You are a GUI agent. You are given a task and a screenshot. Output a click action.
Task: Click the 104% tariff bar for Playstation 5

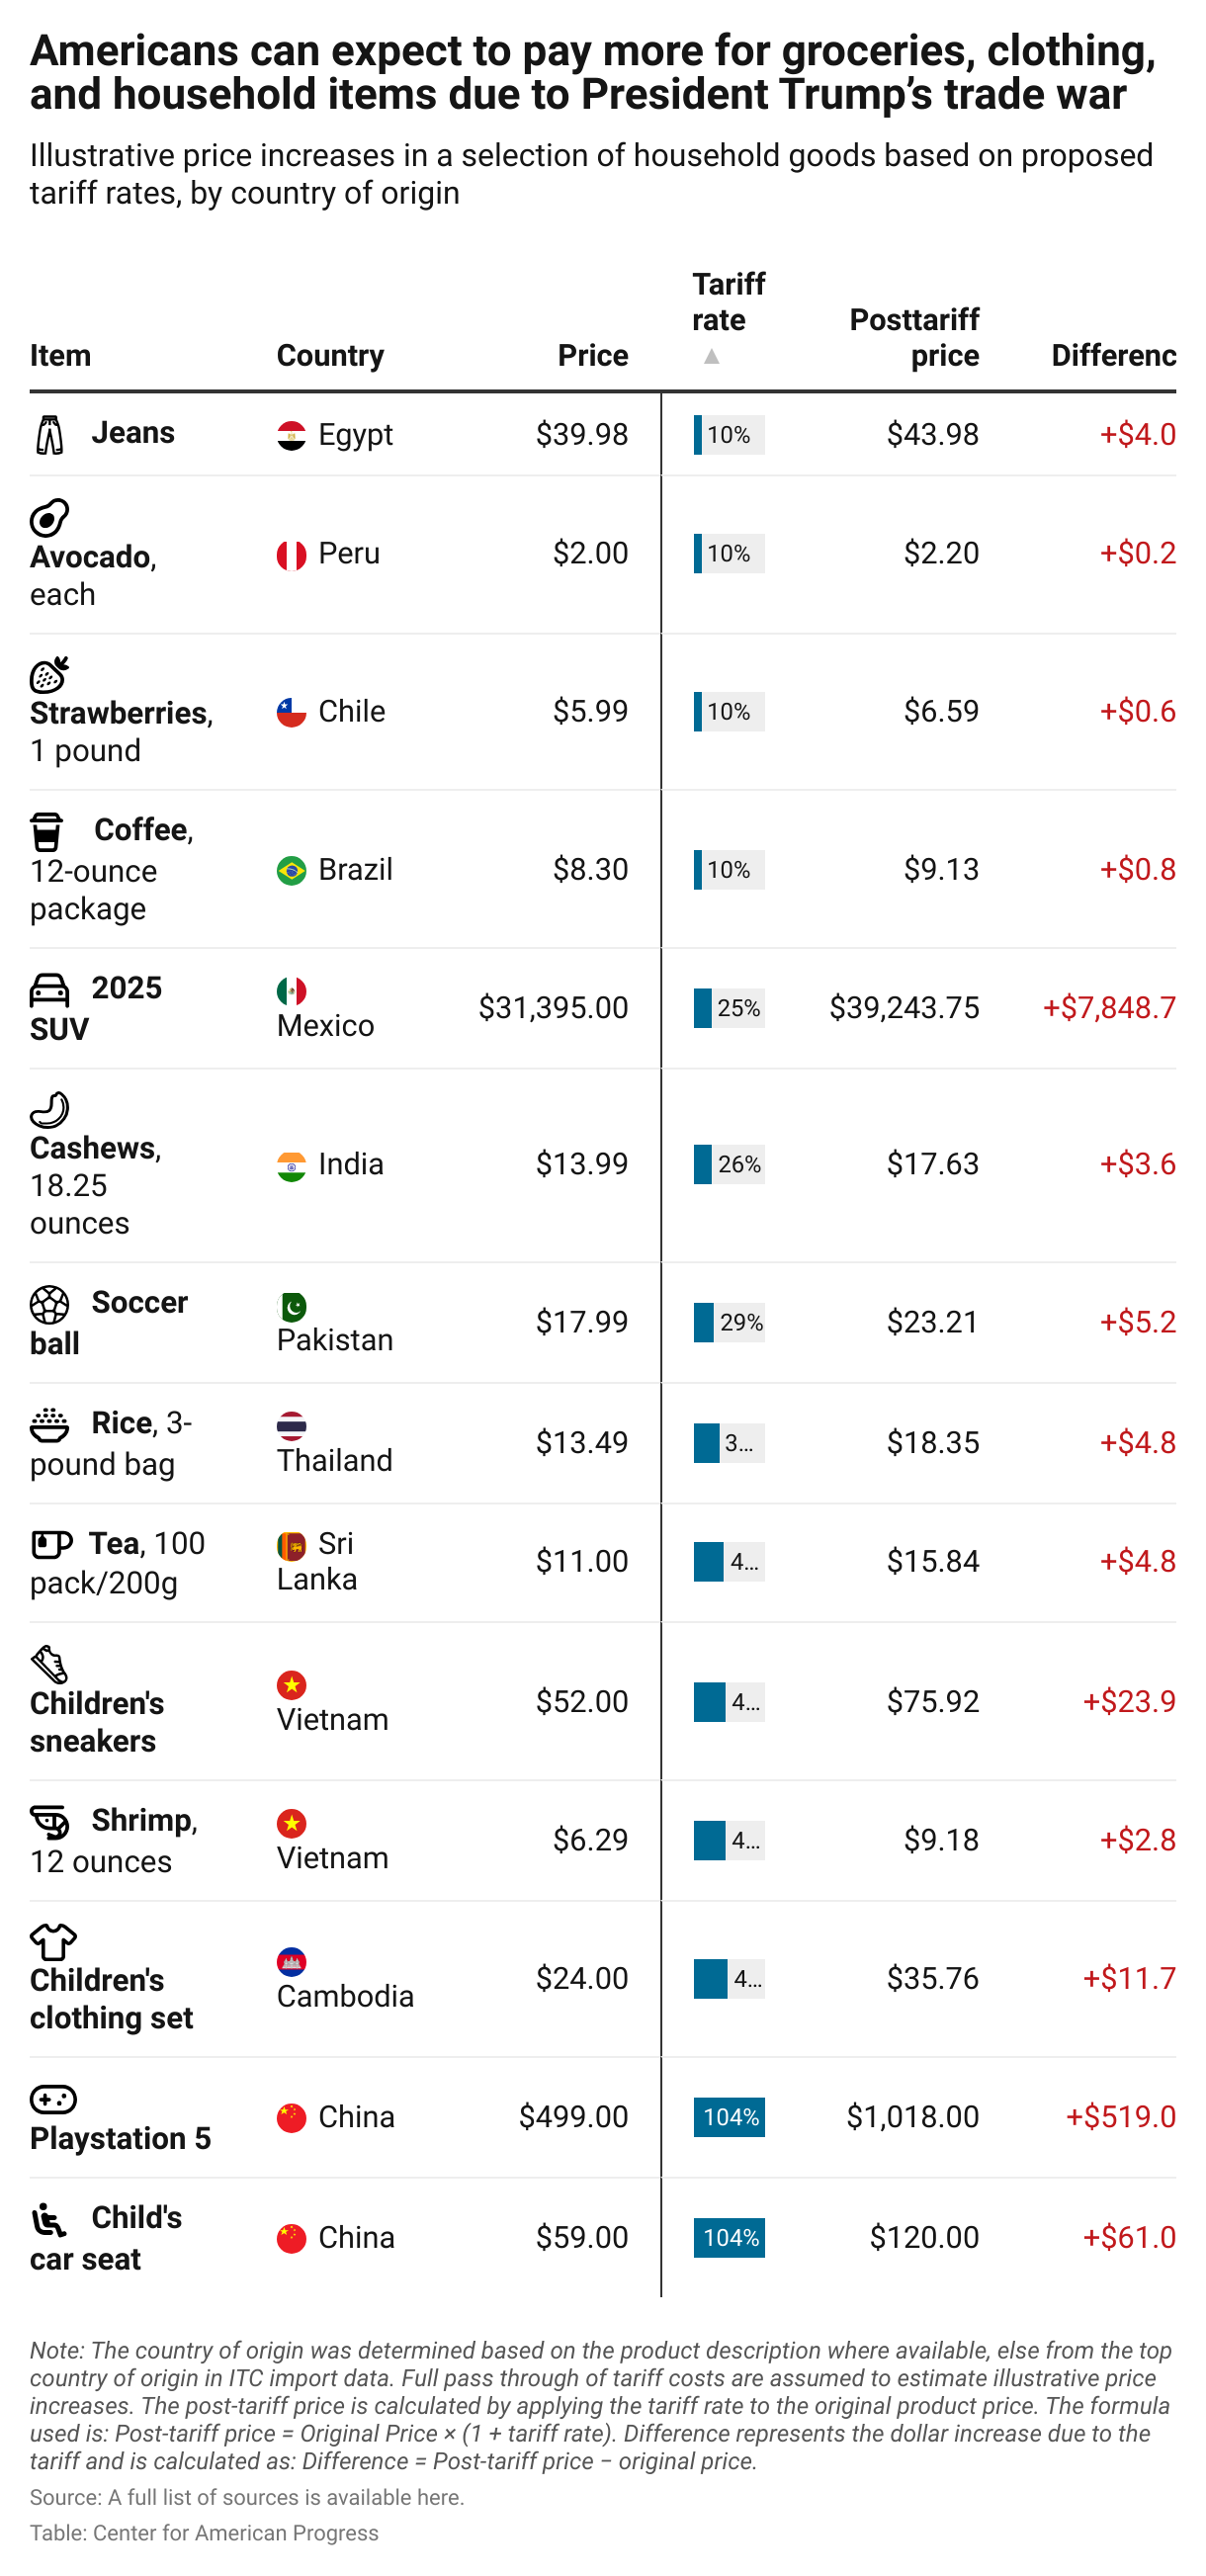click(x=729, y=2117)
